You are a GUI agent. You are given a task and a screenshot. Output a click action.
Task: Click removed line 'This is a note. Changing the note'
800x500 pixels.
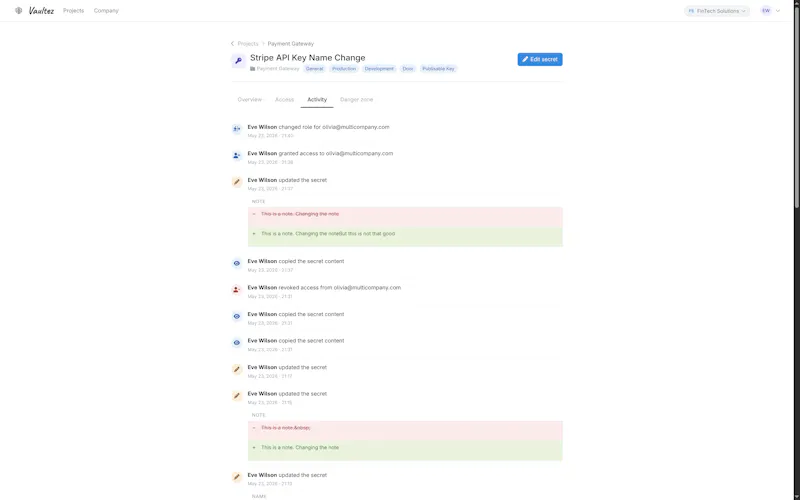point(300,214)
